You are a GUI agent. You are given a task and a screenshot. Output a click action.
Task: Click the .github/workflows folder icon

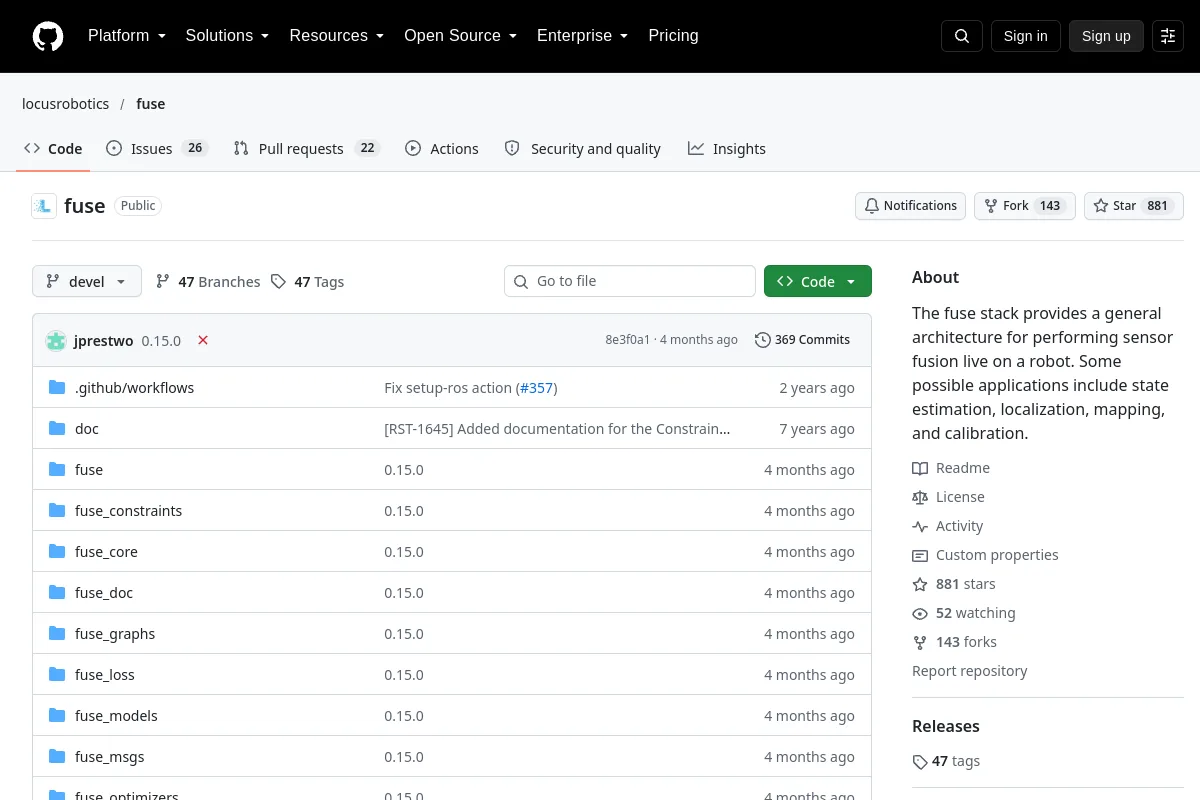(x=57, y=388)
